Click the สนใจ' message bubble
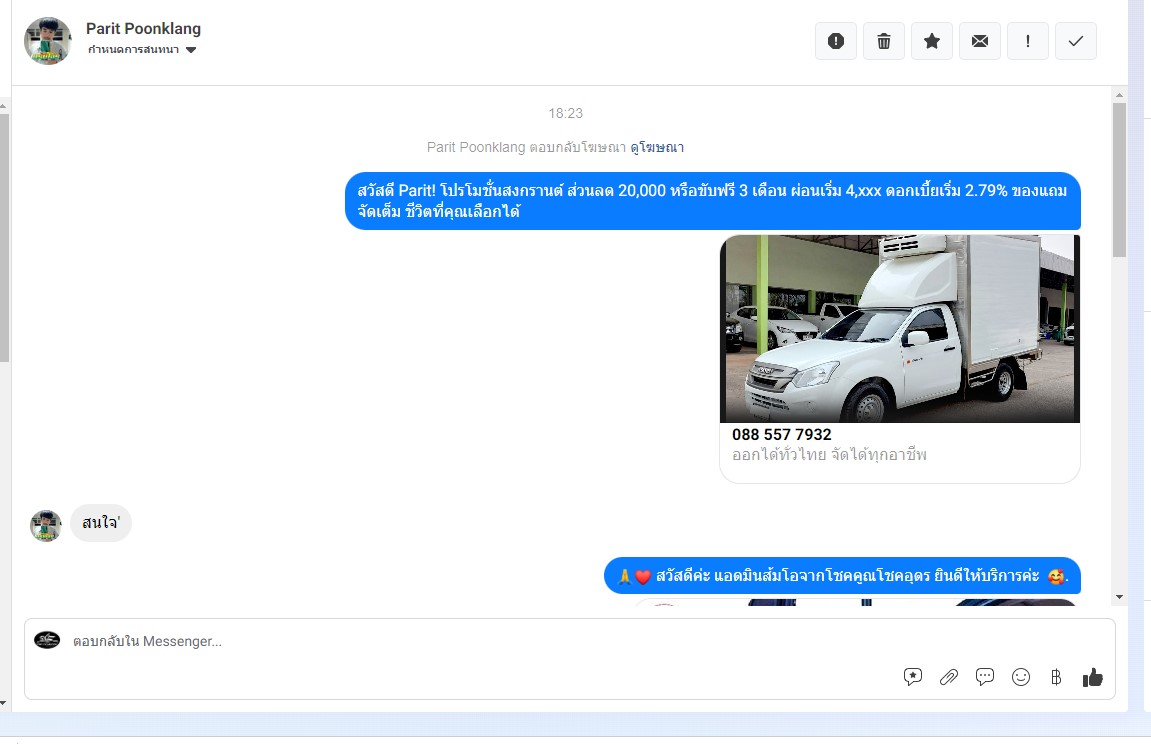The height and width of the screenshot is (744, 1151). (101, 523)
